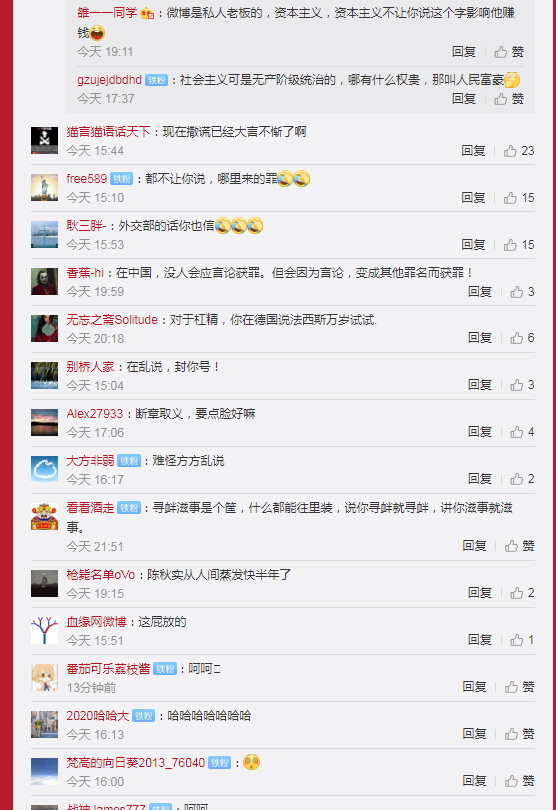Like gzujejdbdhd's nested reply
The height and width of the screenshot is (810, 556).
(509, 99)
